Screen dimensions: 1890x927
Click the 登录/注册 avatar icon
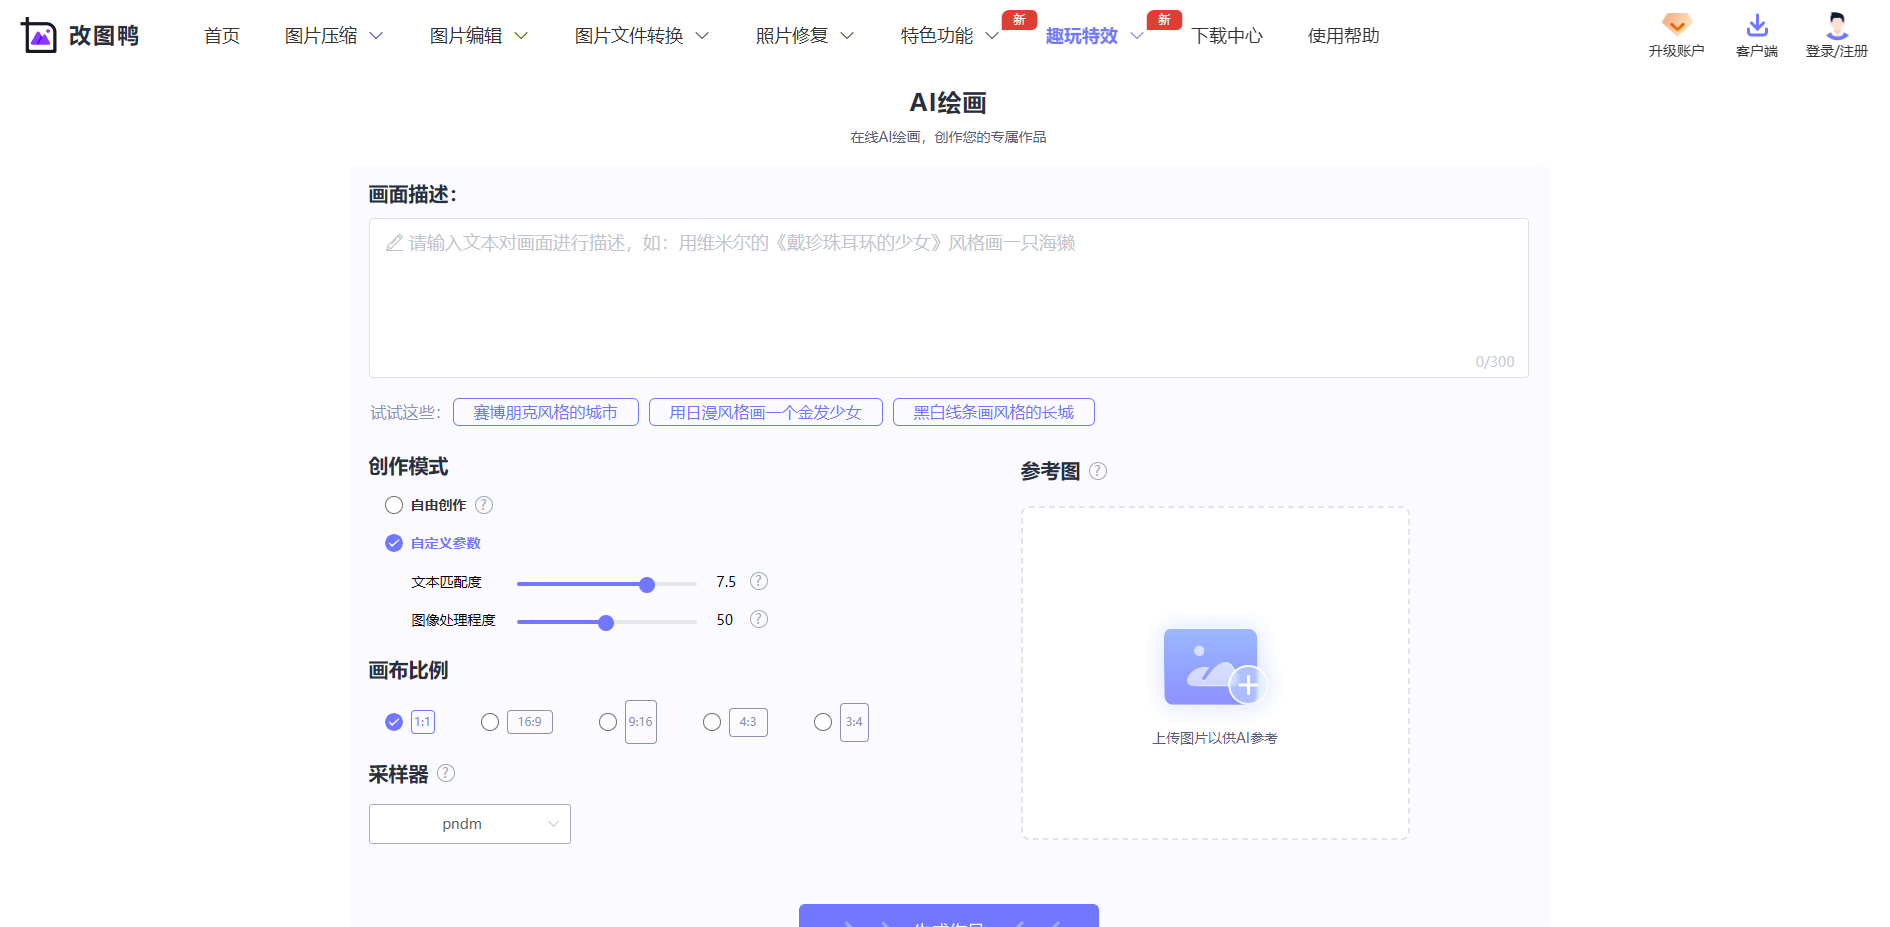pos(1836,25)
